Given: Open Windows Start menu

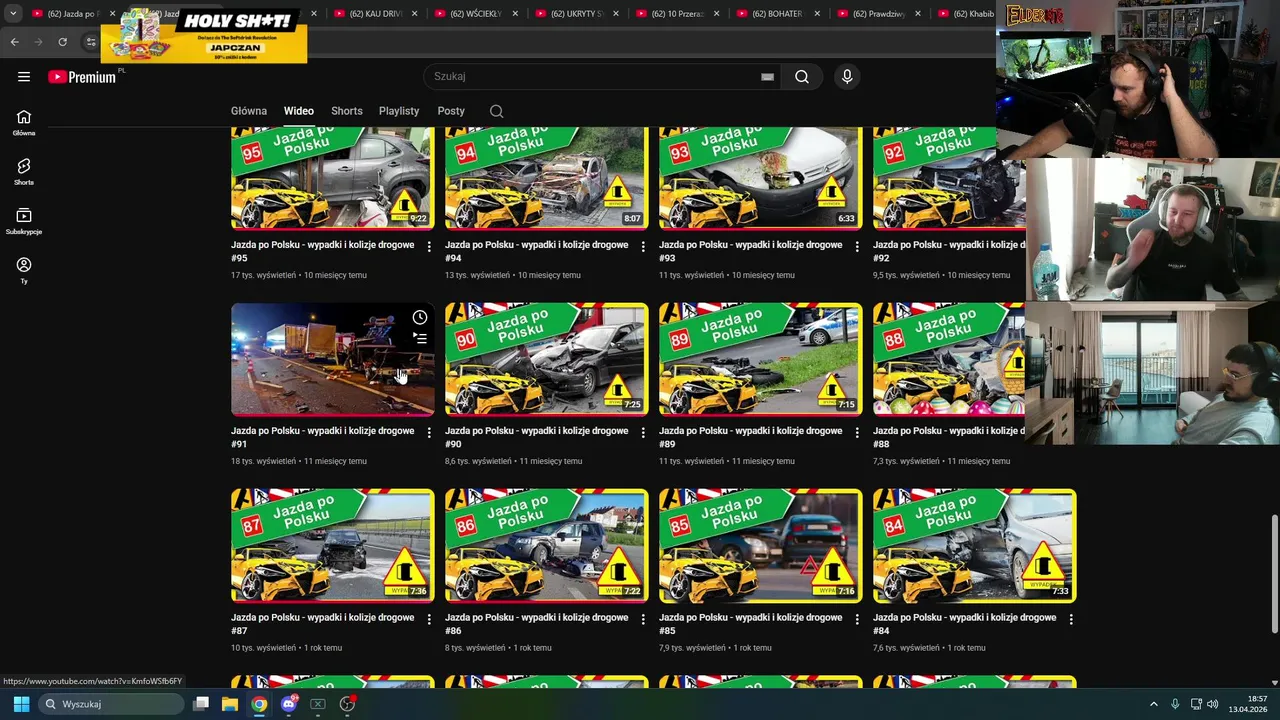Looking at the screenshot, I should (x=21, y=704).
